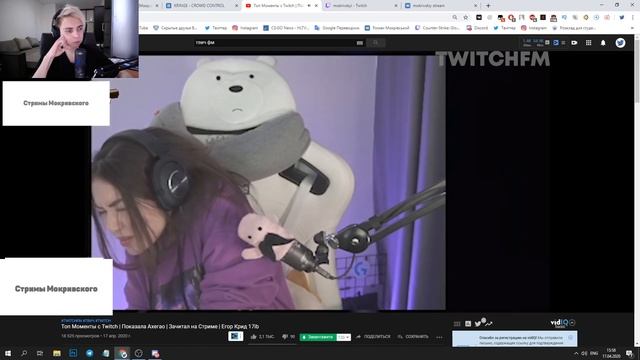Click ПОДЕЛИТЬСЯ to share the video

(x=373, y=337)
